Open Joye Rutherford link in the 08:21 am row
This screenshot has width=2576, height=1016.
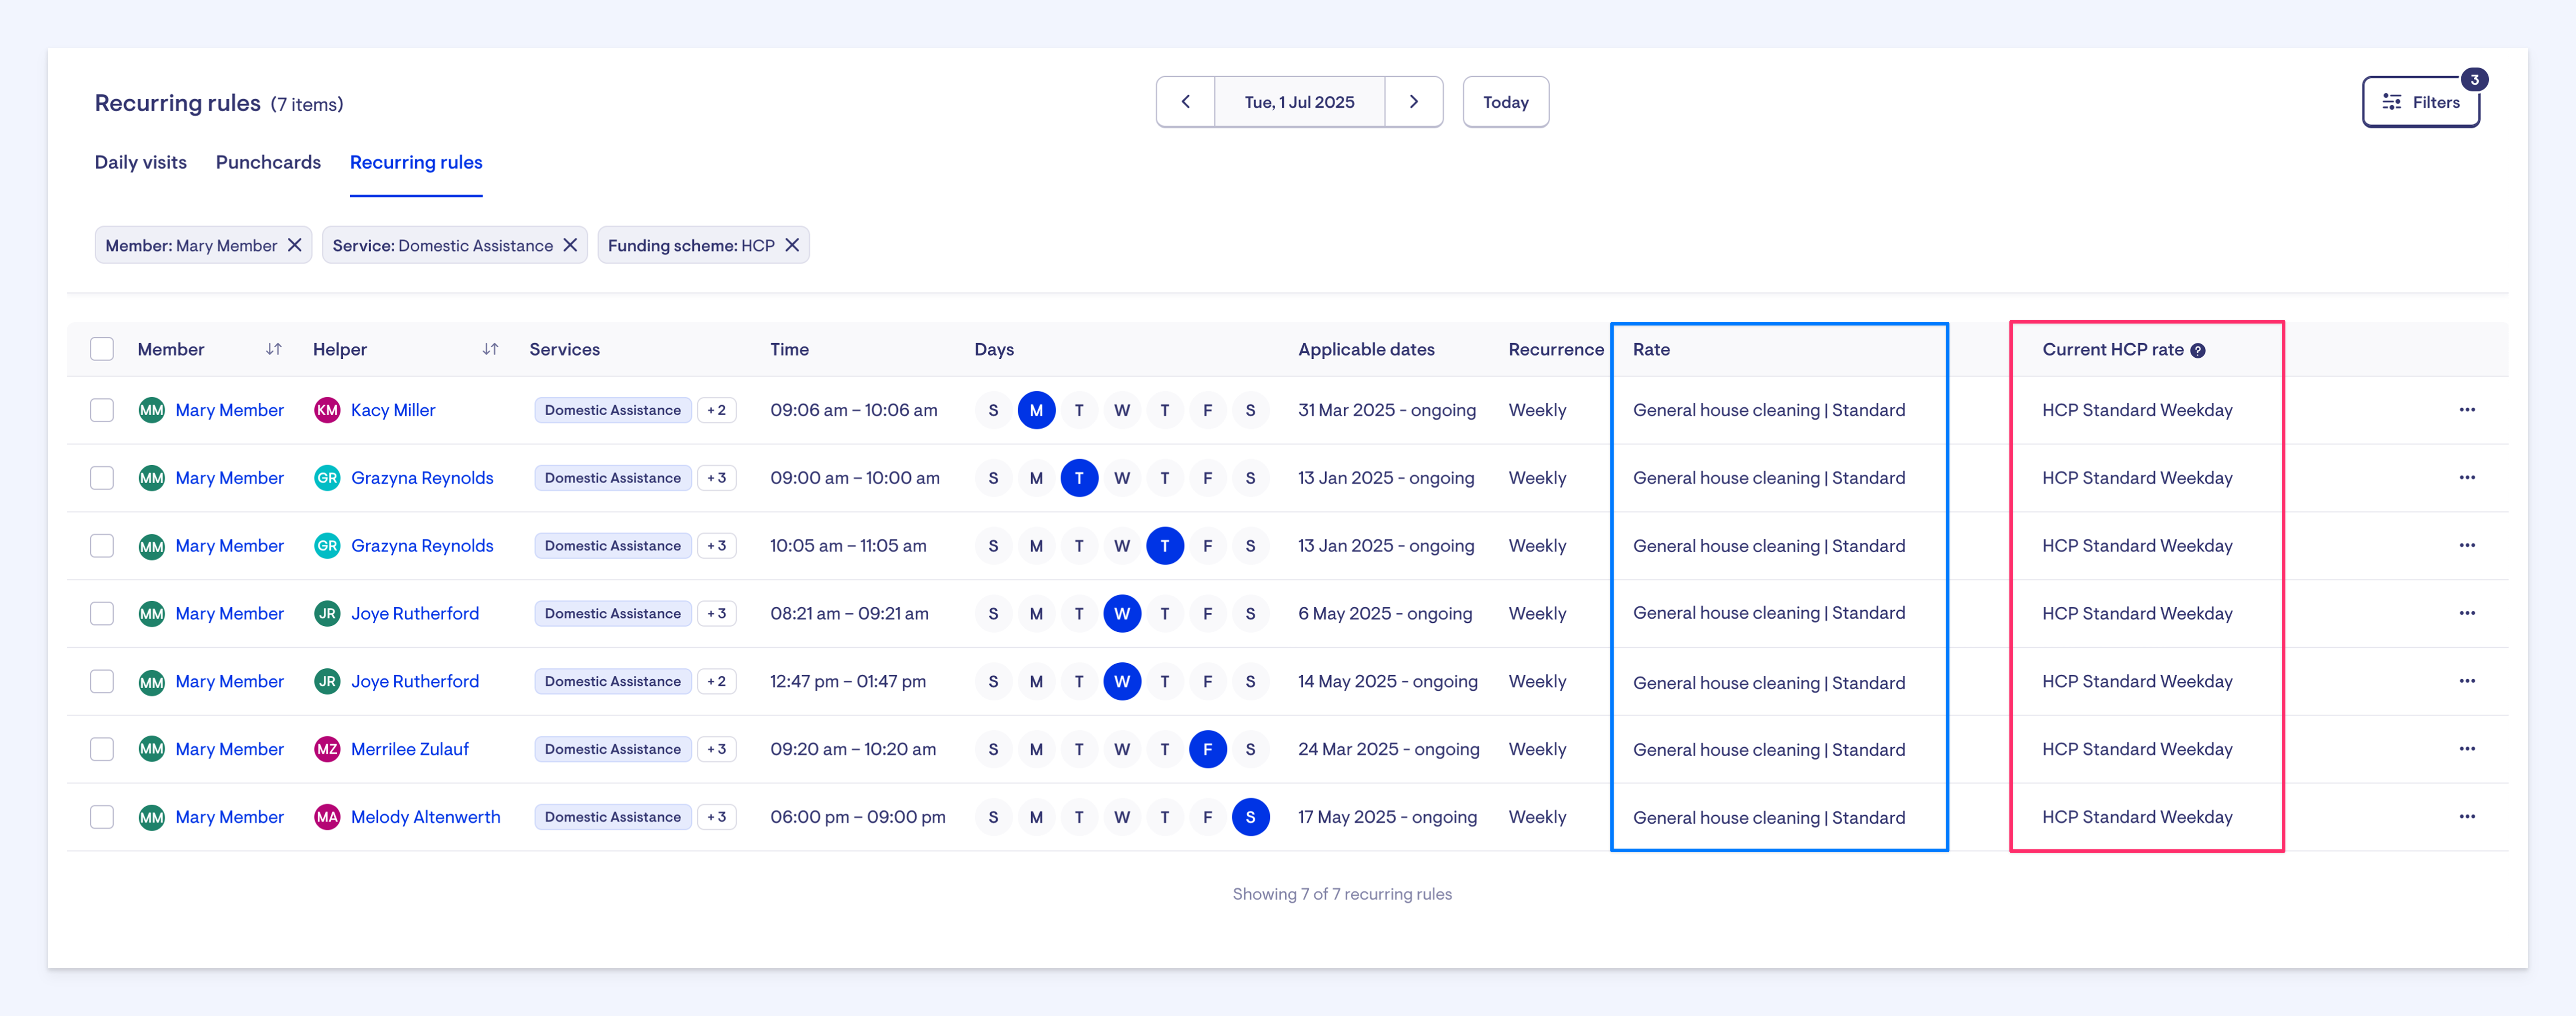pos(415,613)
